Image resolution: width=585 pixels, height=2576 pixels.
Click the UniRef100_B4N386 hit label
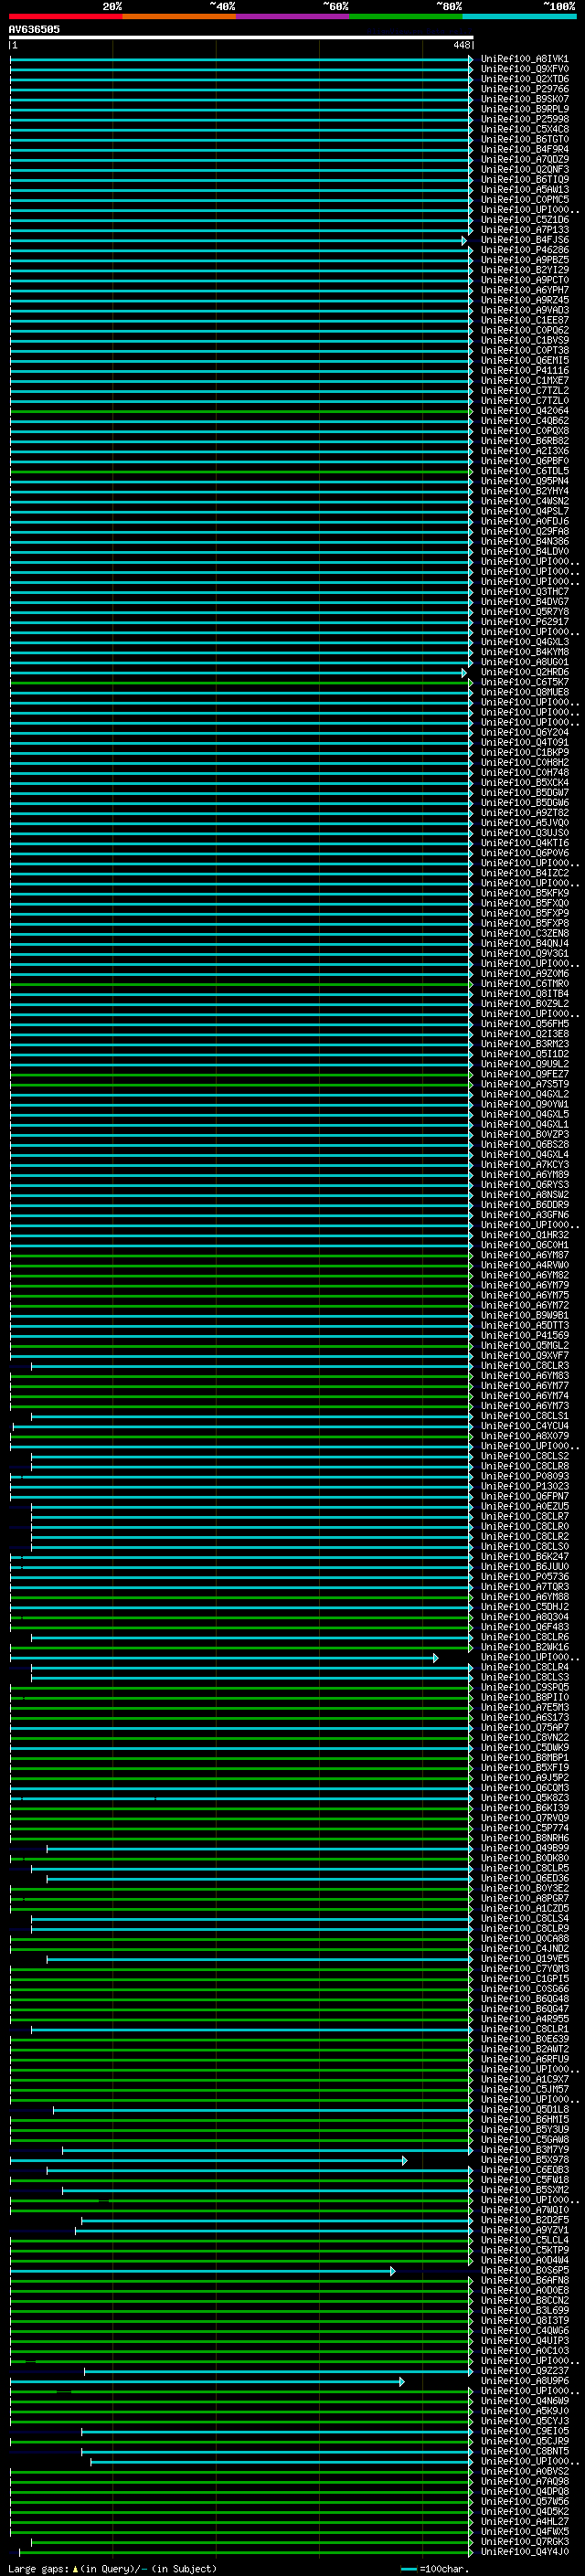[525, 541]
